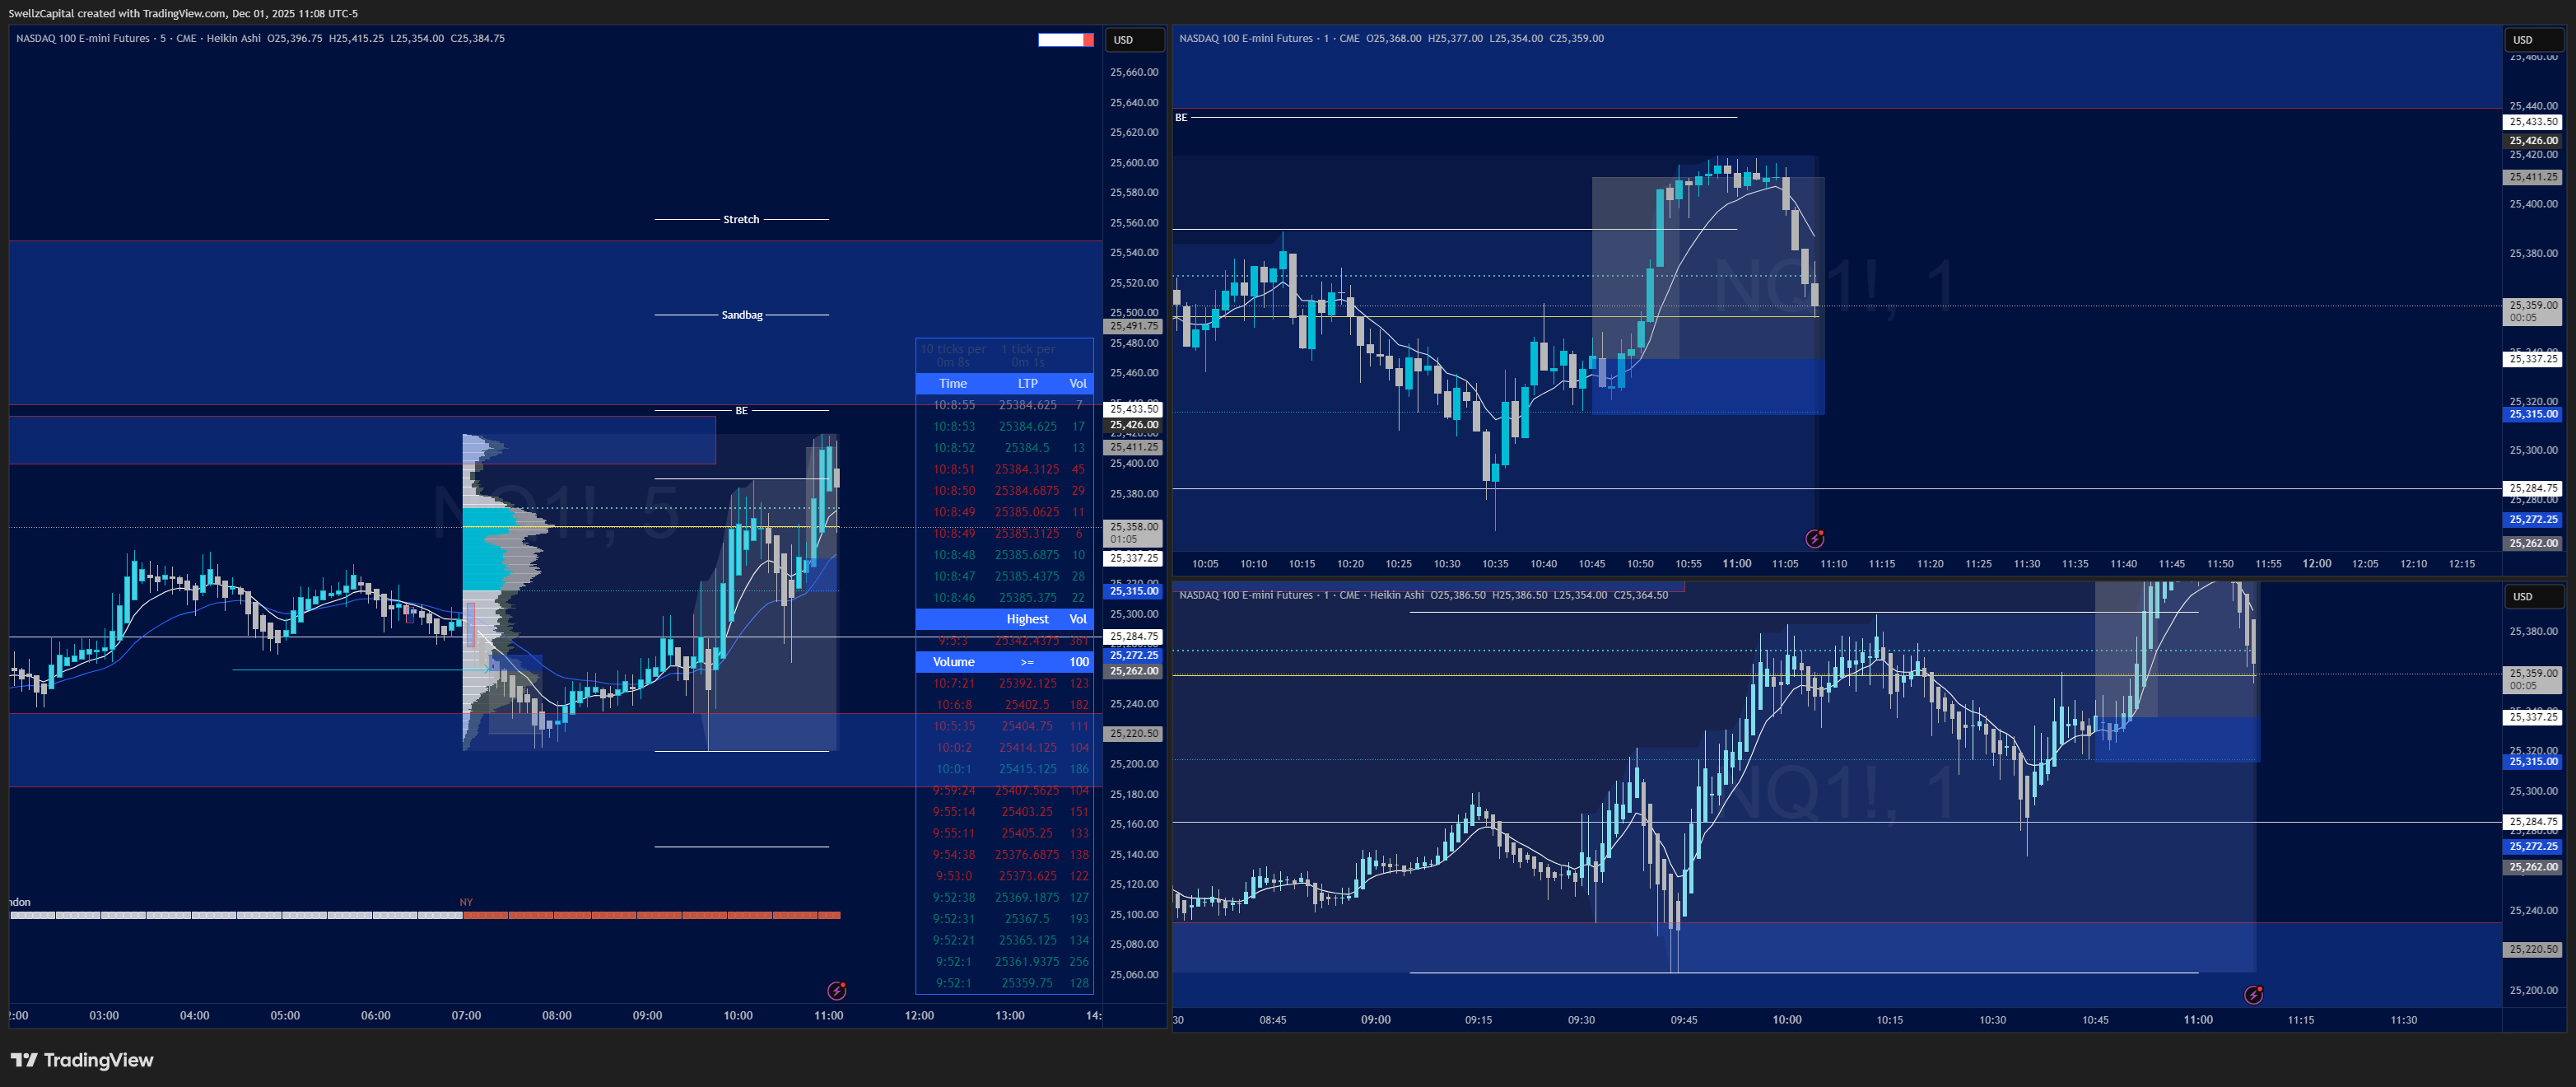Image resolution: width=2576 pixels, height=1087 pixels.
Task: Click the Highest header row in the table
Action: click(x=1005, y=619)
